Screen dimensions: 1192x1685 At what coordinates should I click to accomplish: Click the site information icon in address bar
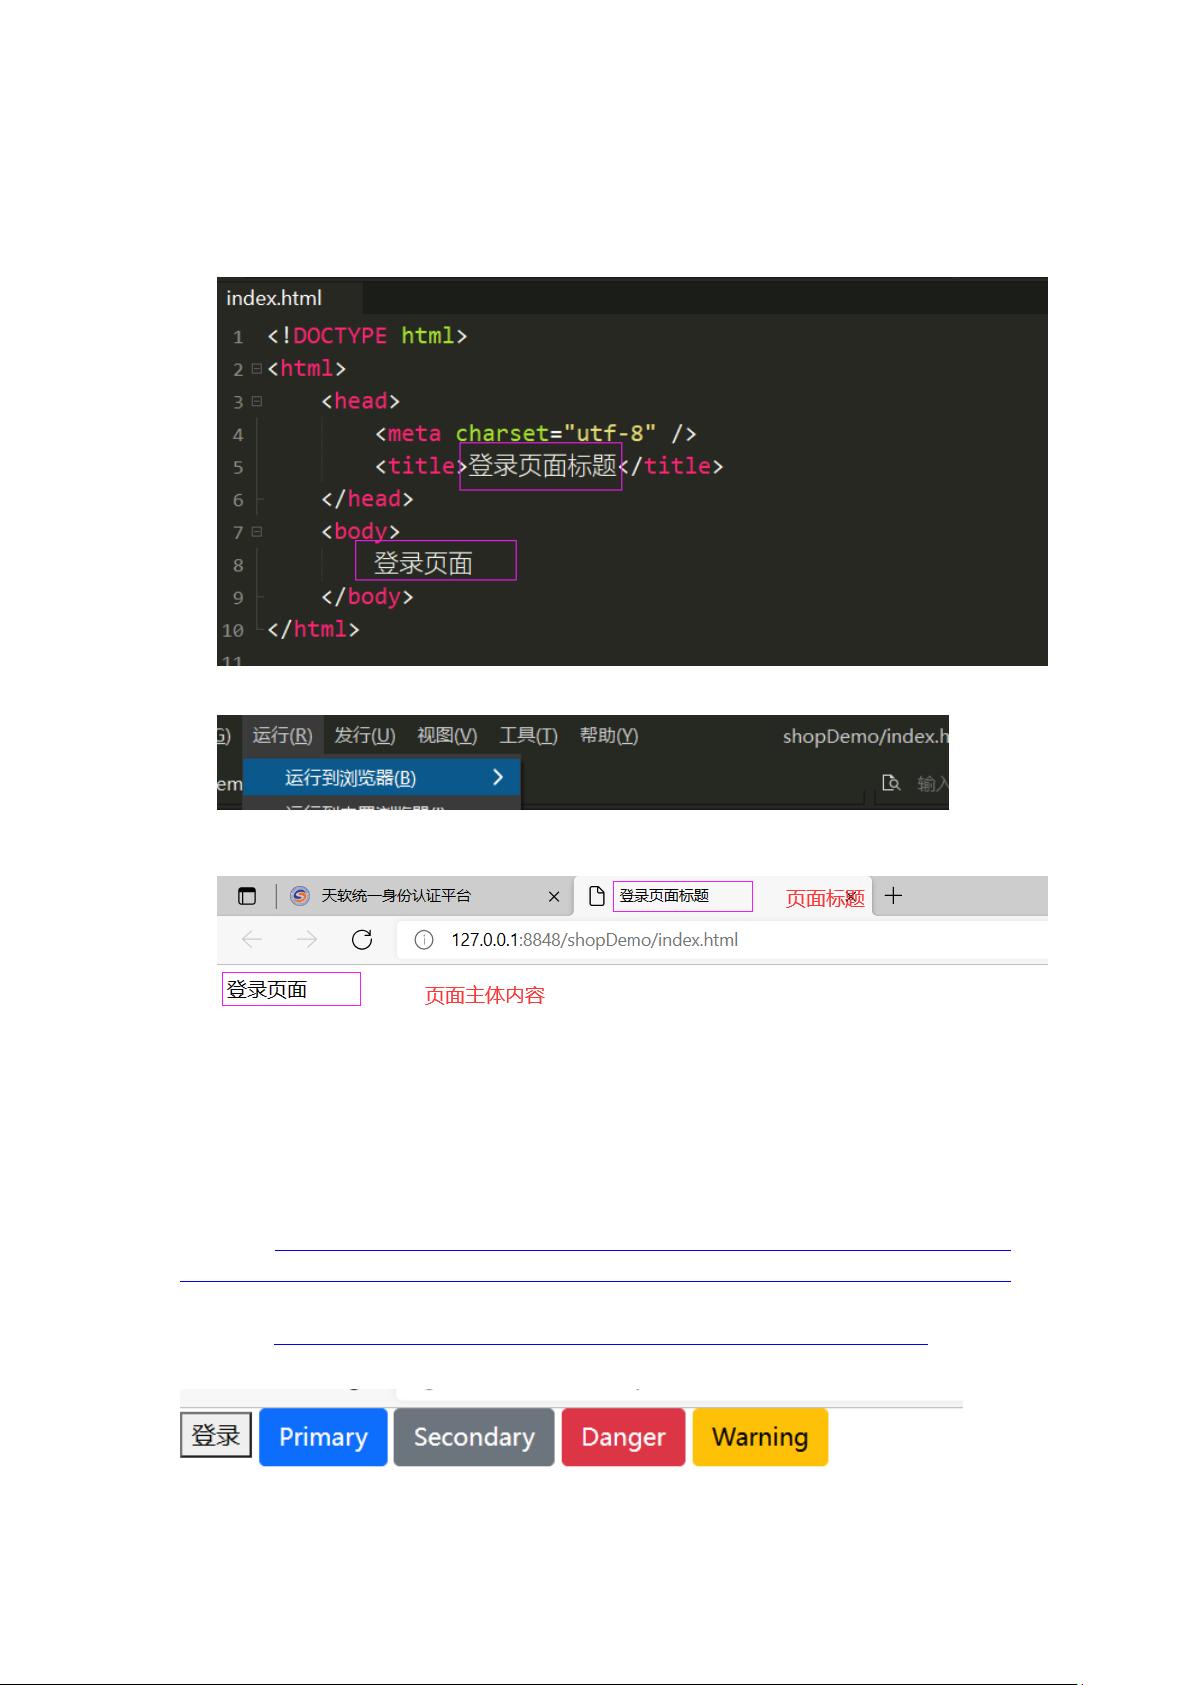(x=424, y=940)
